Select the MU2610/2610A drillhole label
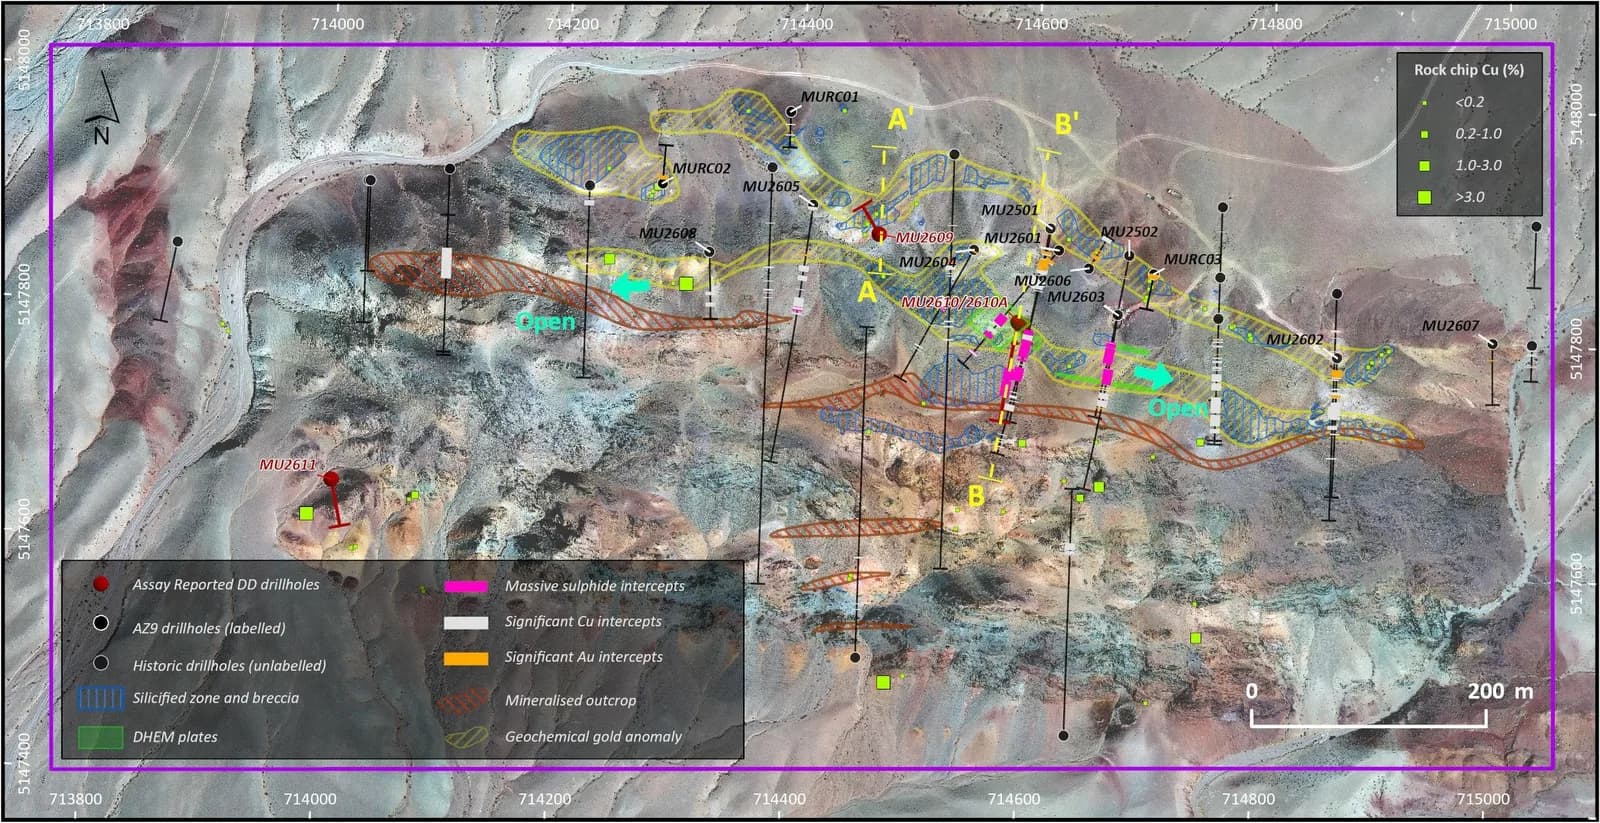The height and width of the screenshot is (823, 1600). click(x=955, y=301)
